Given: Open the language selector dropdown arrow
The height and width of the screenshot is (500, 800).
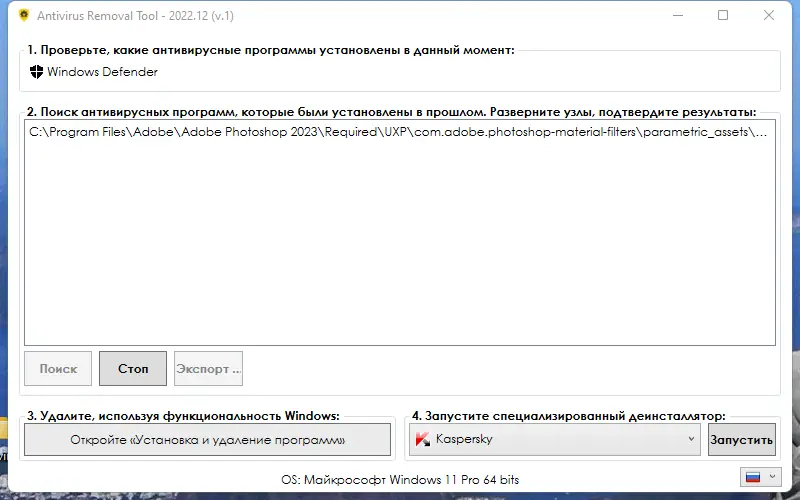Looking at the screenshot, I should tap(772, 477).
